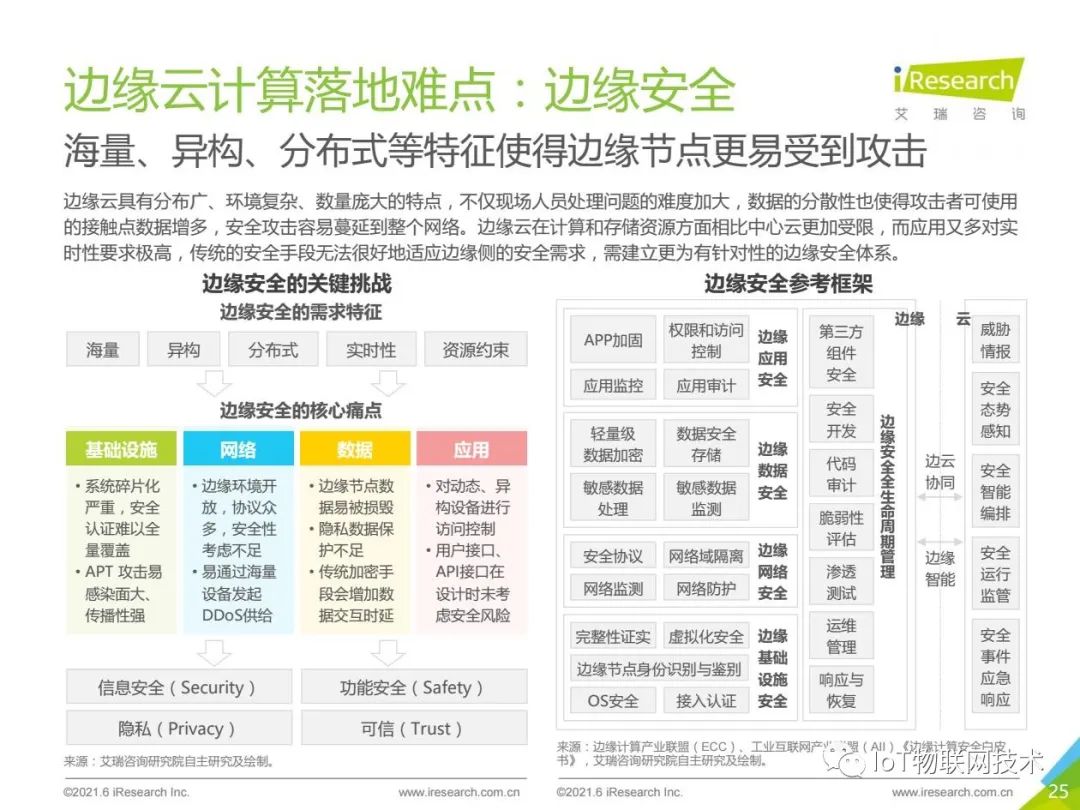The width and height of the screenshot is (1080, 810).
Task: Click the 分布式 box
Action: (273, 349)
